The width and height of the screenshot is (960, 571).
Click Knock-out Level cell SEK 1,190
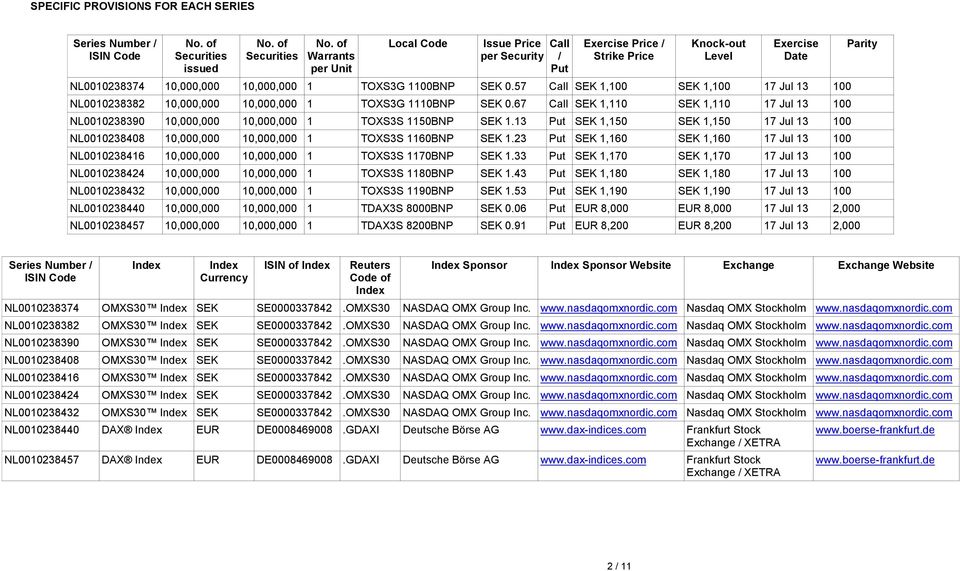[703, 191]
